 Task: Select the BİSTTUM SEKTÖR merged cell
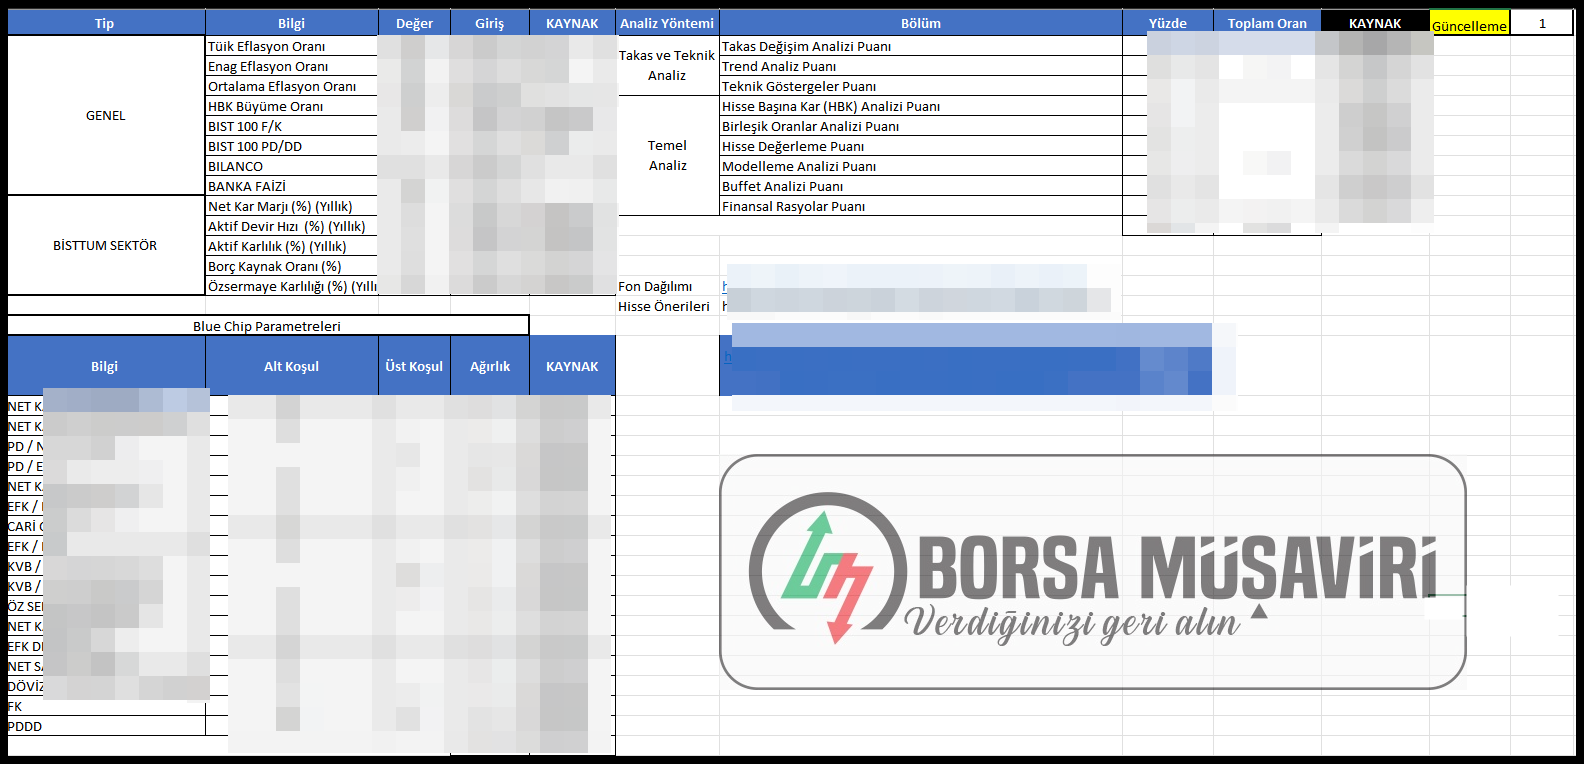tap(105, 245)
